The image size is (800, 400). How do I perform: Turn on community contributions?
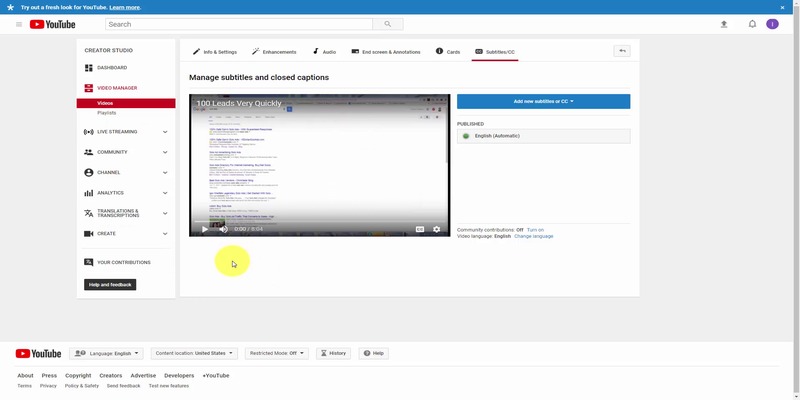point(535,230)
